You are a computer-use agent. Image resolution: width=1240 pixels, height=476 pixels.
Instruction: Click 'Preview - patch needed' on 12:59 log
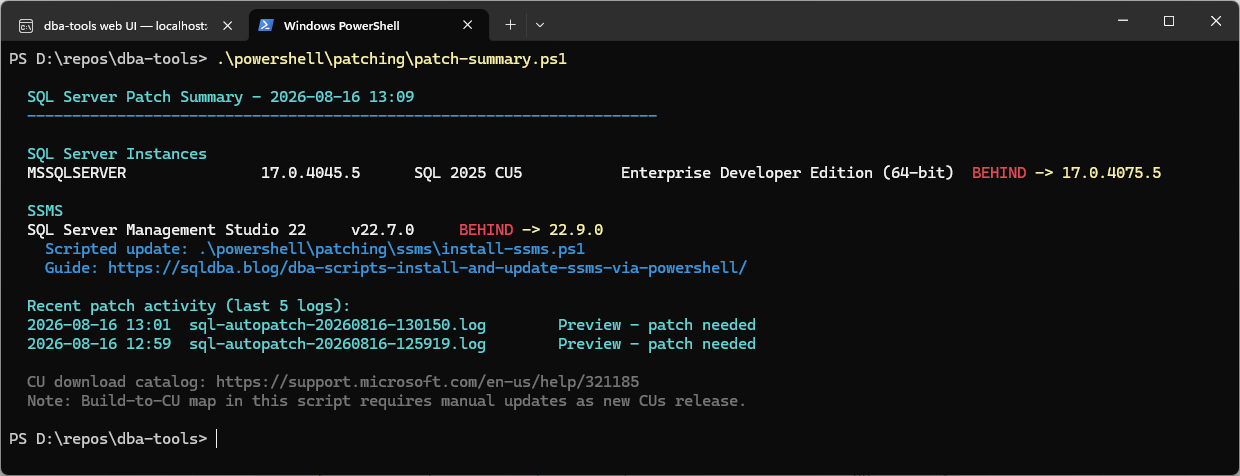point(657,344)
